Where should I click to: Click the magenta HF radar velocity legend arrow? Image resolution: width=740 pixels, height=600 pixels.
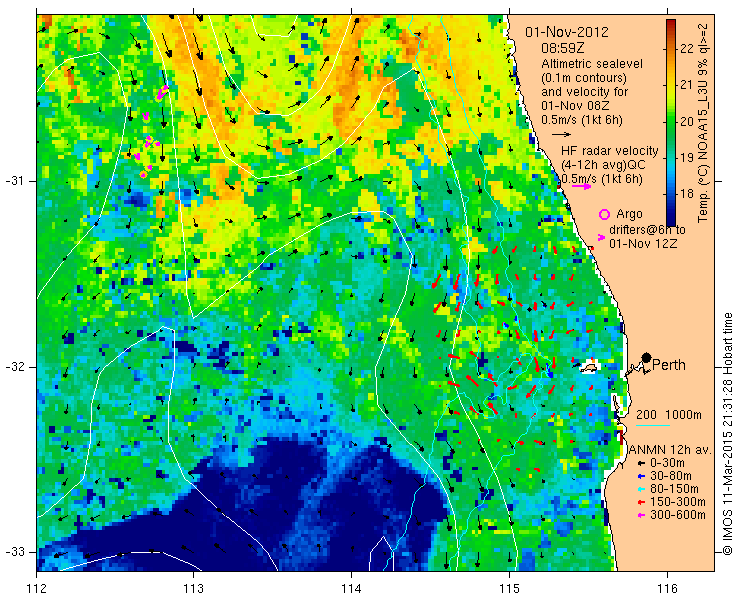pos(581,186)
